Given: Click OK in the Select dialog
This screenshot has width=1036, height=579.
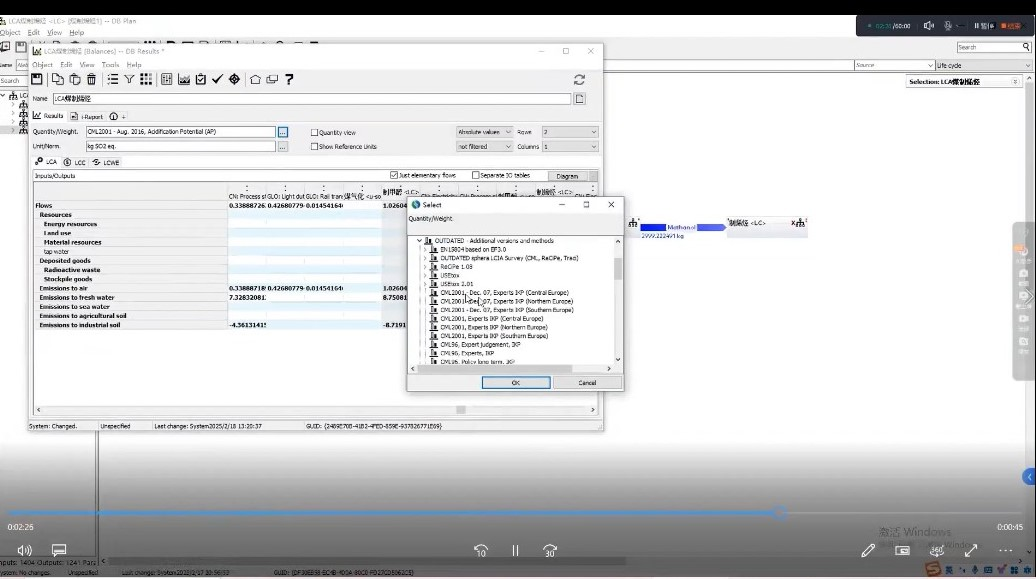Looking at the screenshot, I should coord(515,382).
